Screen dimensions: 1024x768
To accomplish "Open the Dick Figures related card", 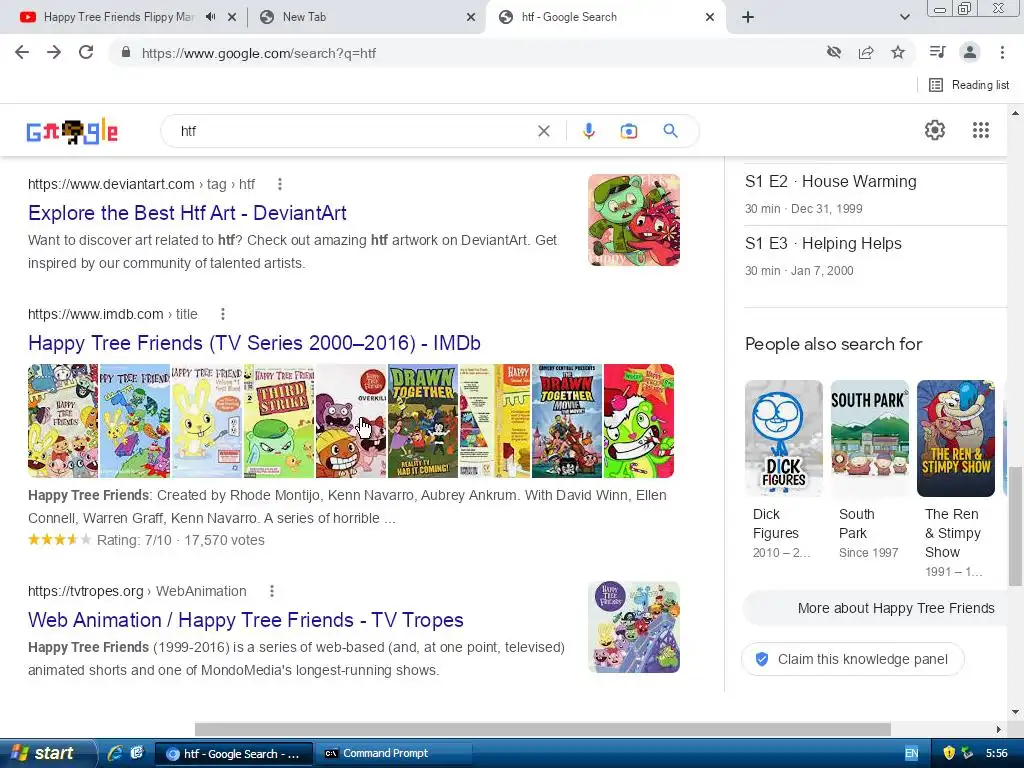I will click(783, 470).
